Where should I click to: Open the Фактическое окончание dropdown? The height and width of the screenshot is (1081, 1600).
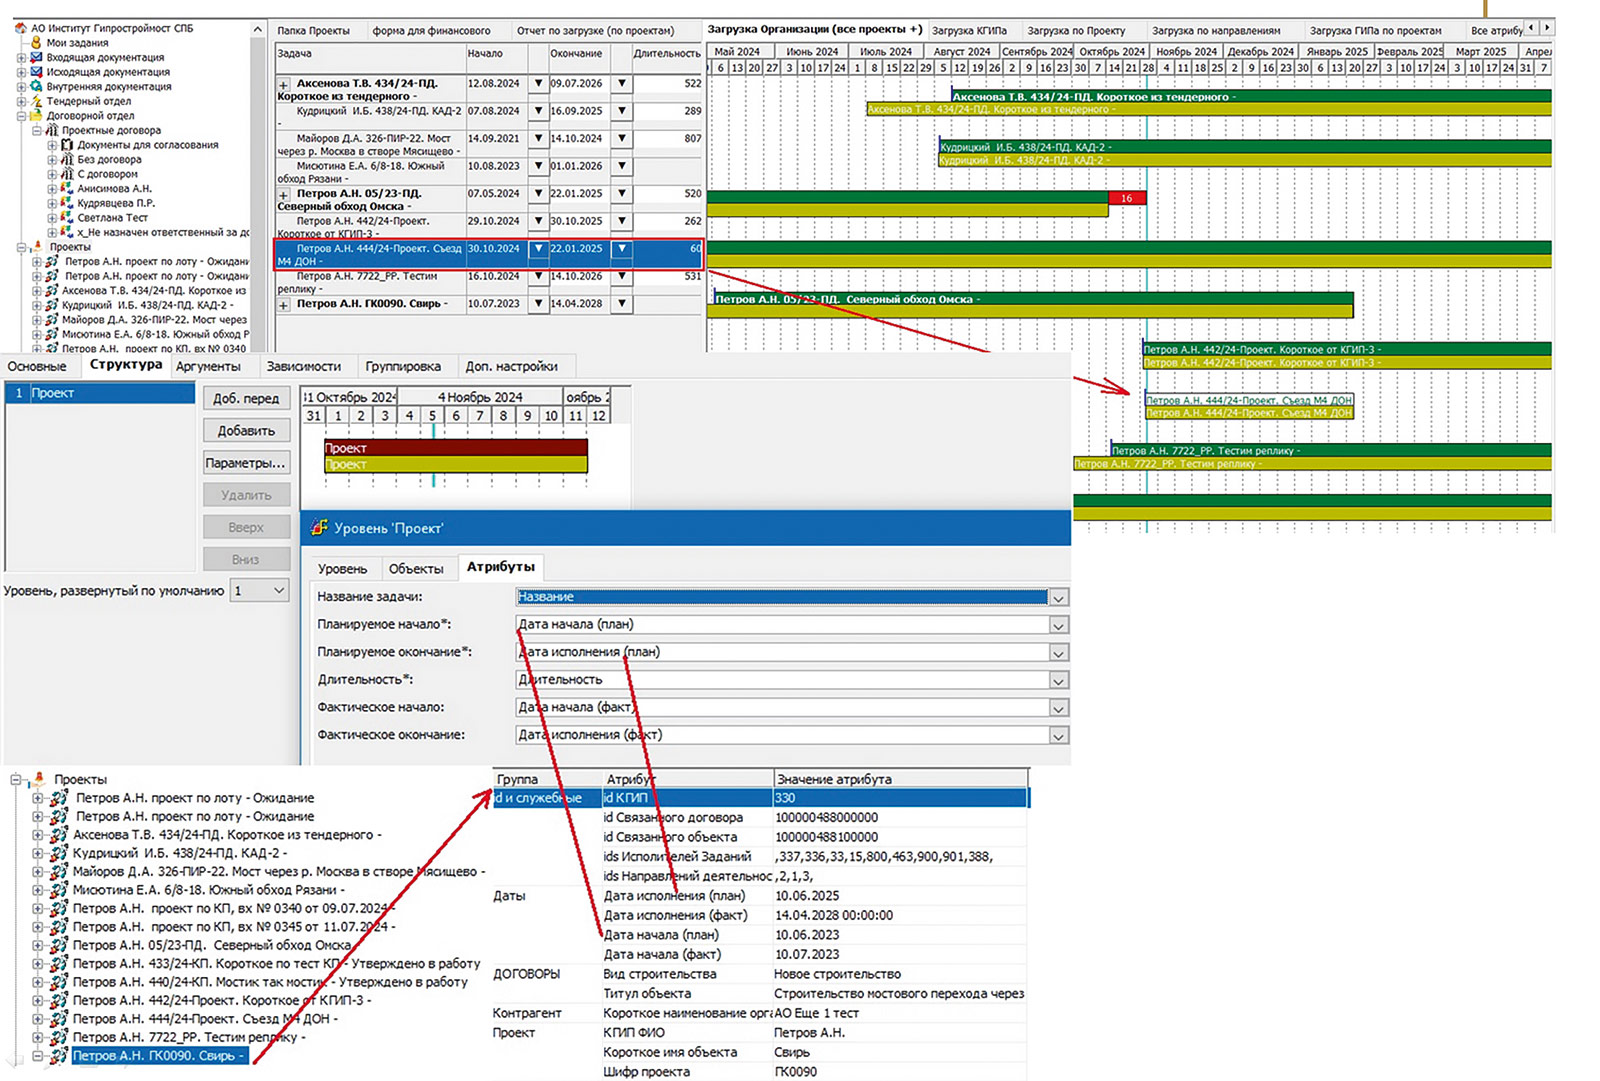[x=1058, y=735]
